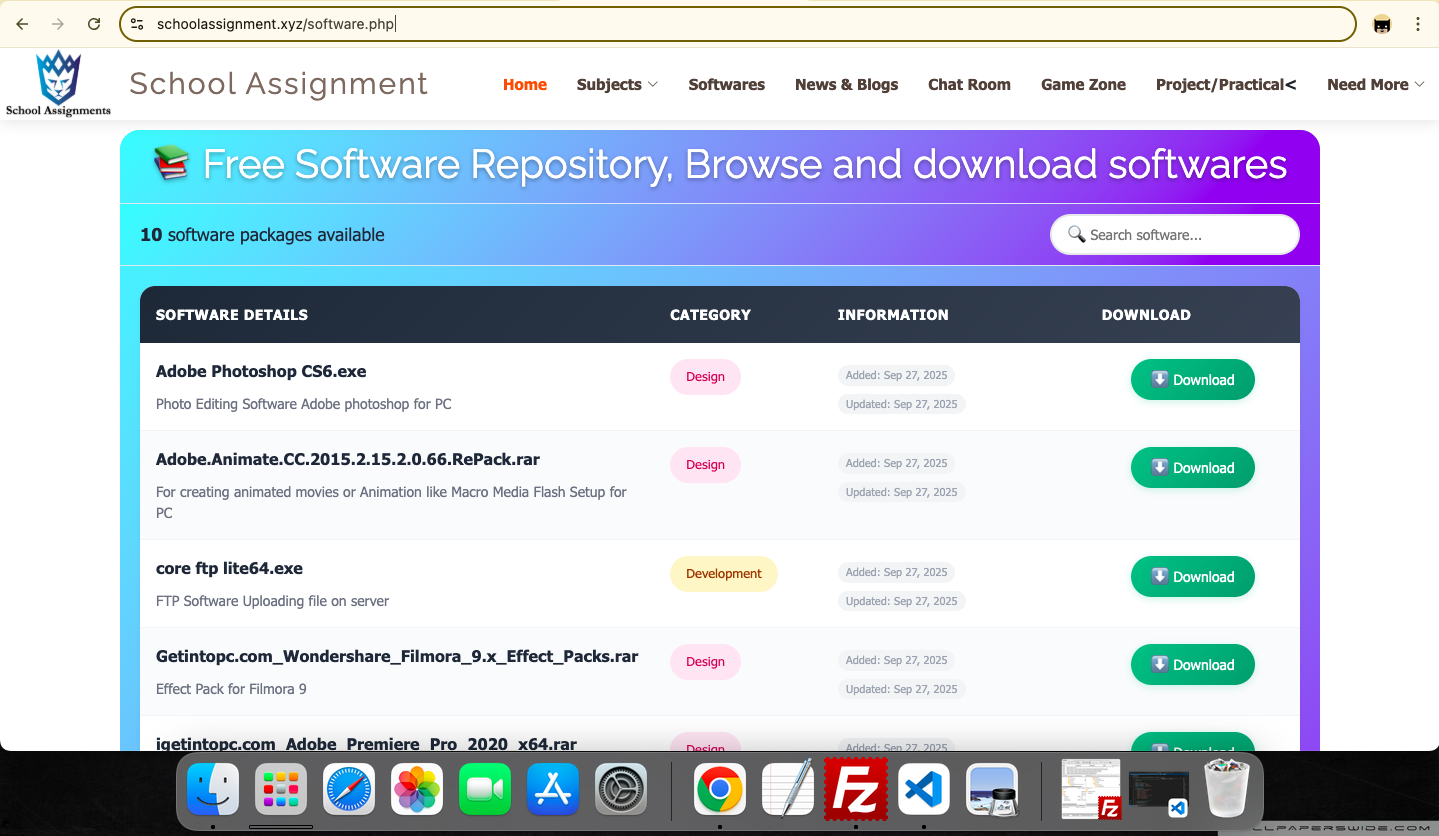Visit the Game Zone page
This screenshot has width=1439, height=836.
[x=1083, y=85]
